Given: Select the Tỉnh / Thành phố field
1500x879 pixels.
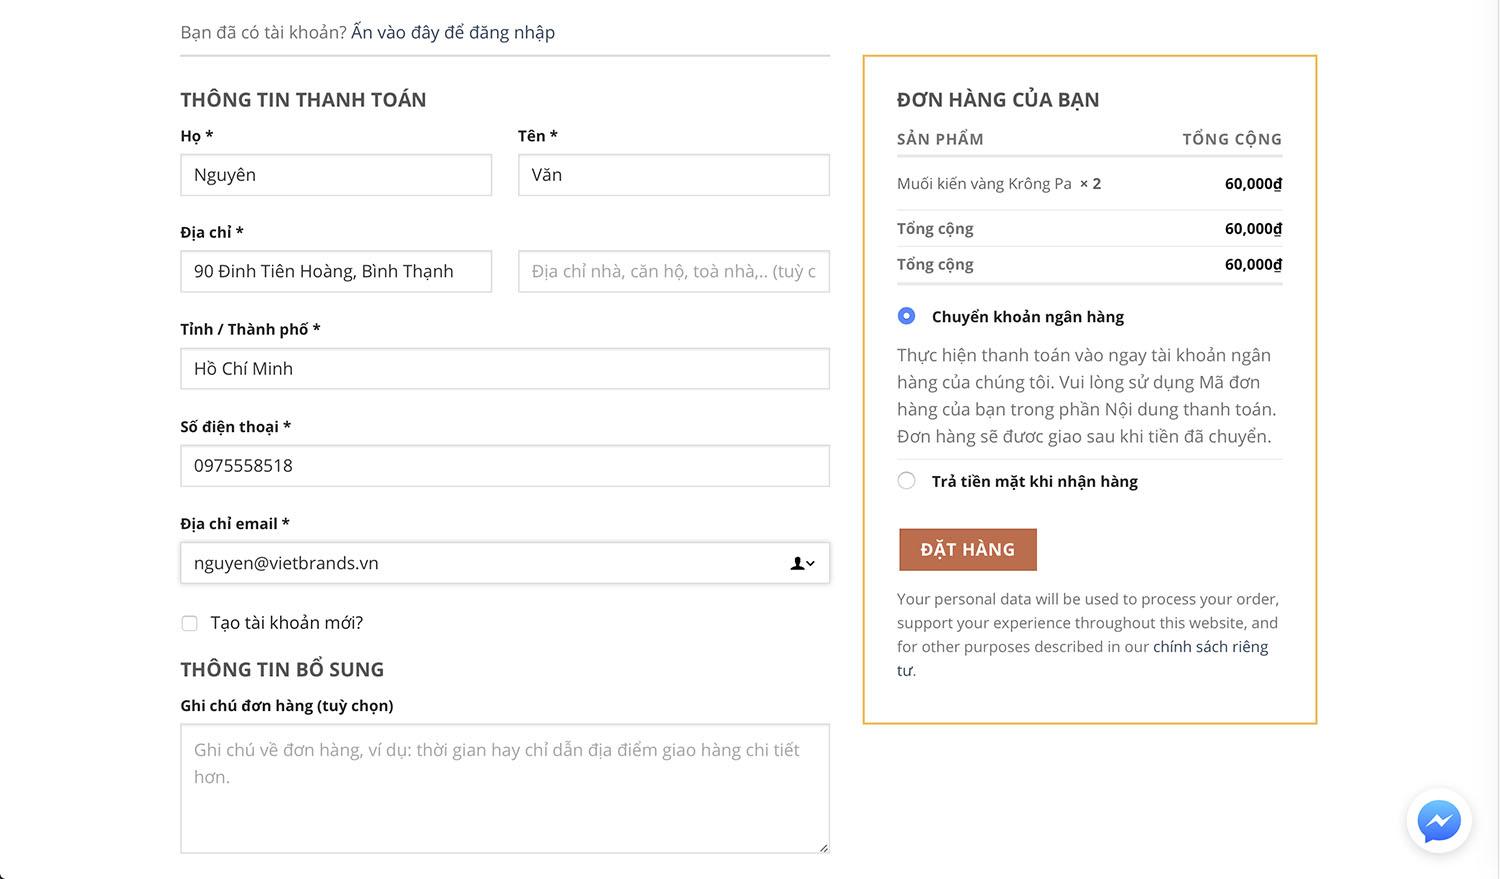Looking at the screenshot, I should click(x=504, y=369).
